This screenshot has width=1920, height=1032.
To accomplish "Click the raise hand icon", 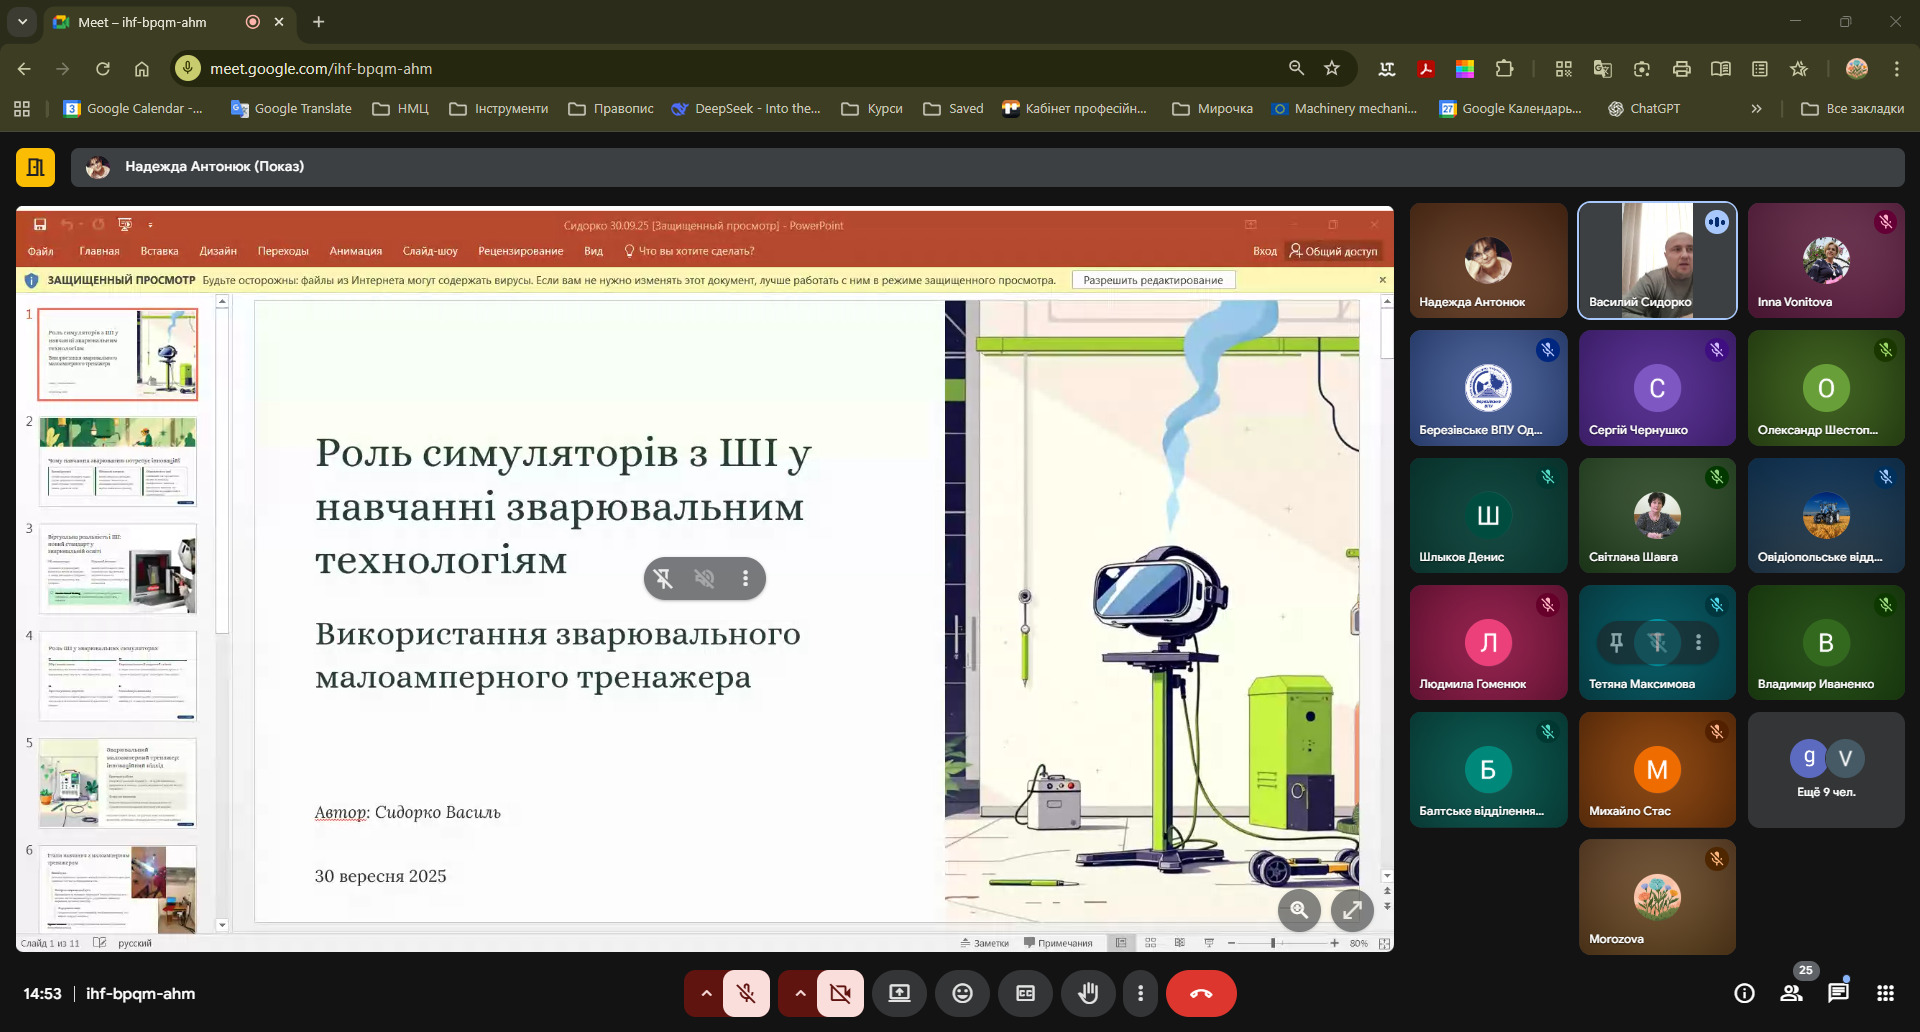I will click(x=1088, y=993).
